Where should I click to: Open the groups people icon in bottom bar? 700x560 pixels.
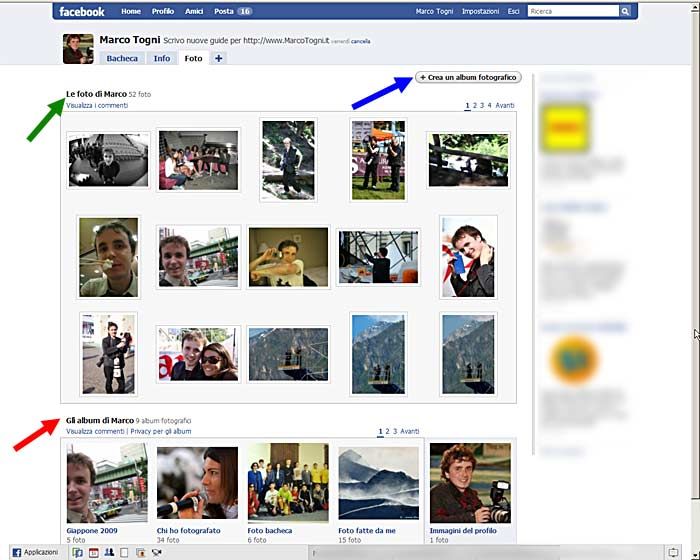coord(109,552)
